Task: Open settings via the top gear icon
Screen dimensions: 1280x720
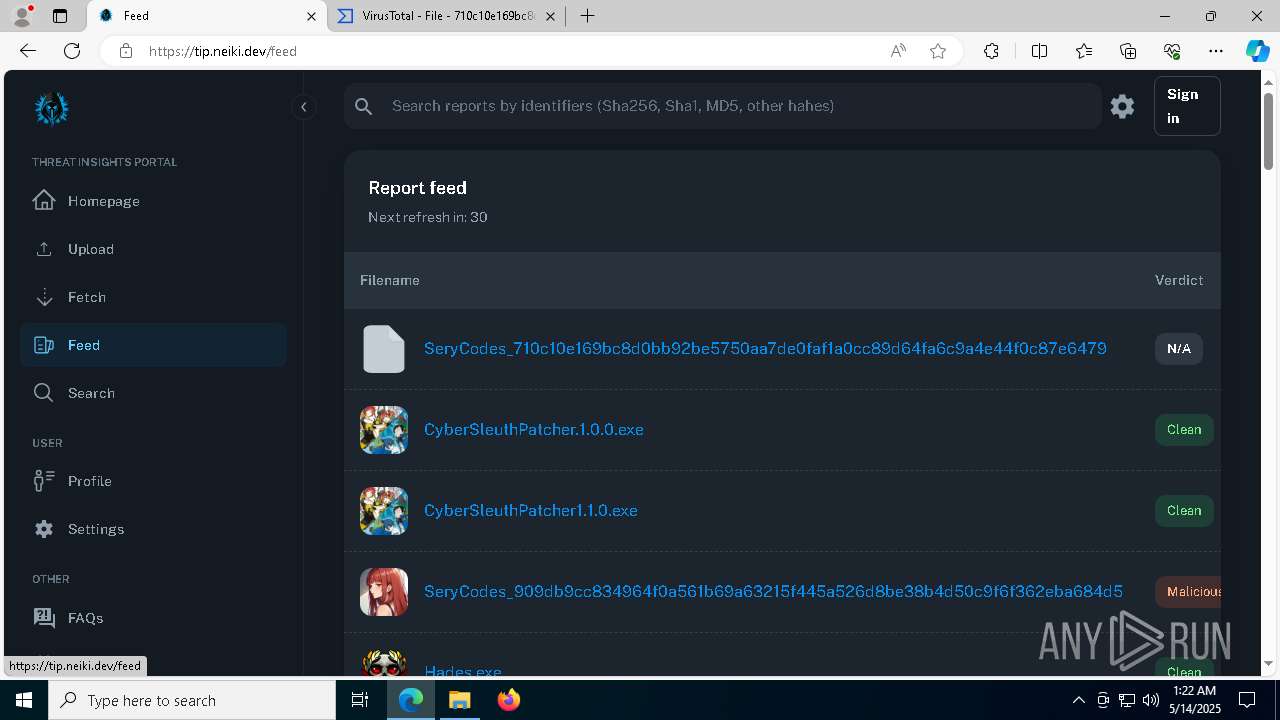Action: click(1122, 106)
